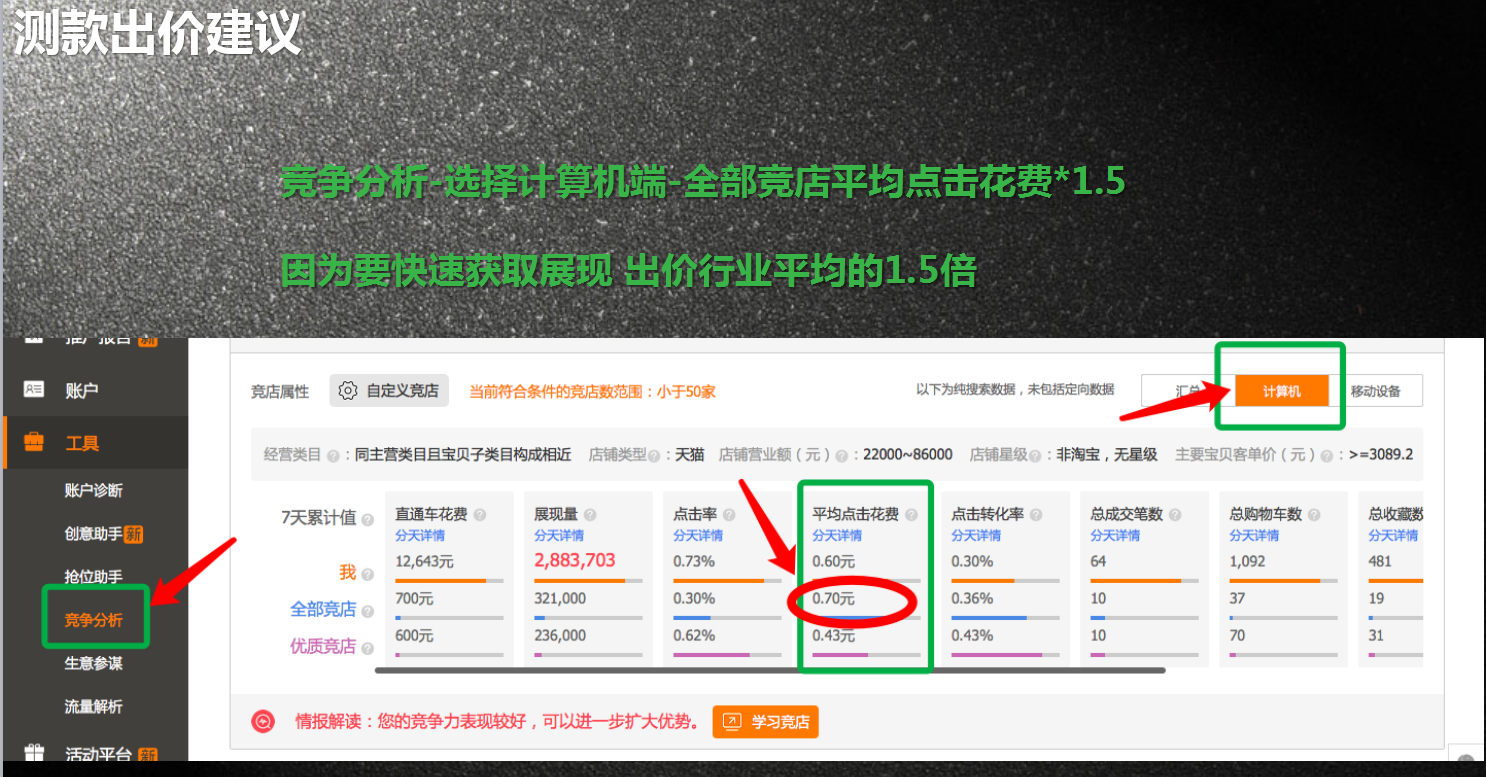This screenshot has width=1486, height=777.
Task: Click the red circular icon beside 情报解读
Action: (x=263, y=721)
